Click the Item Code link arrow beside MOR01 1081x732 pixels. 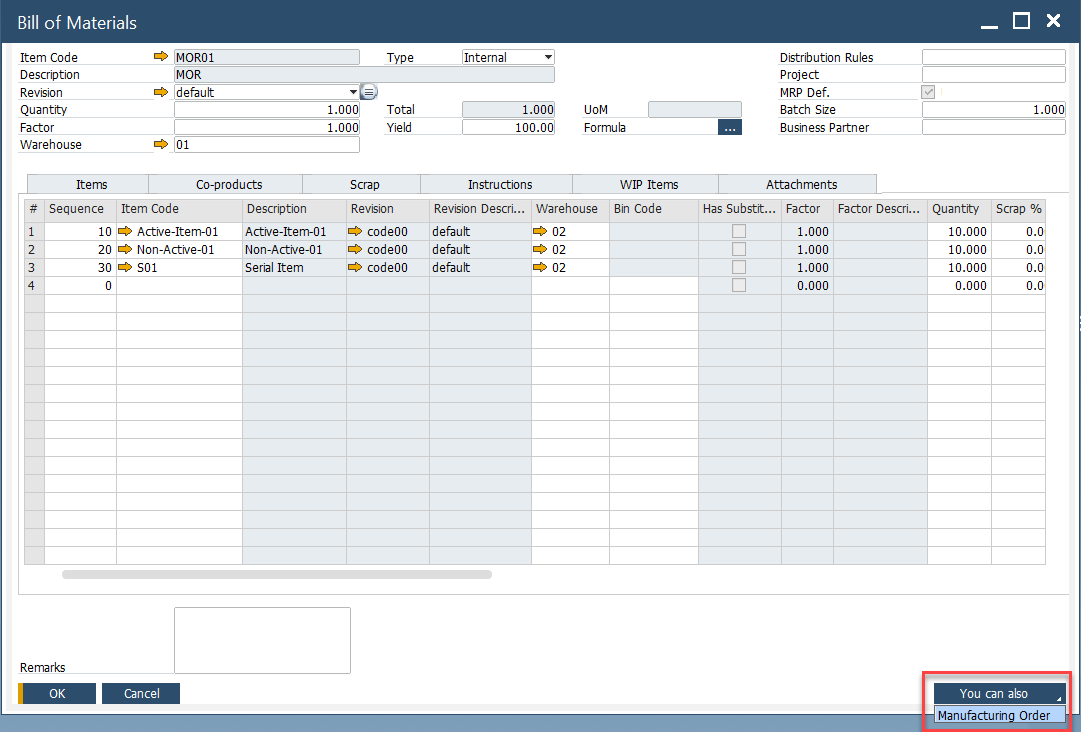pos(161,57)
